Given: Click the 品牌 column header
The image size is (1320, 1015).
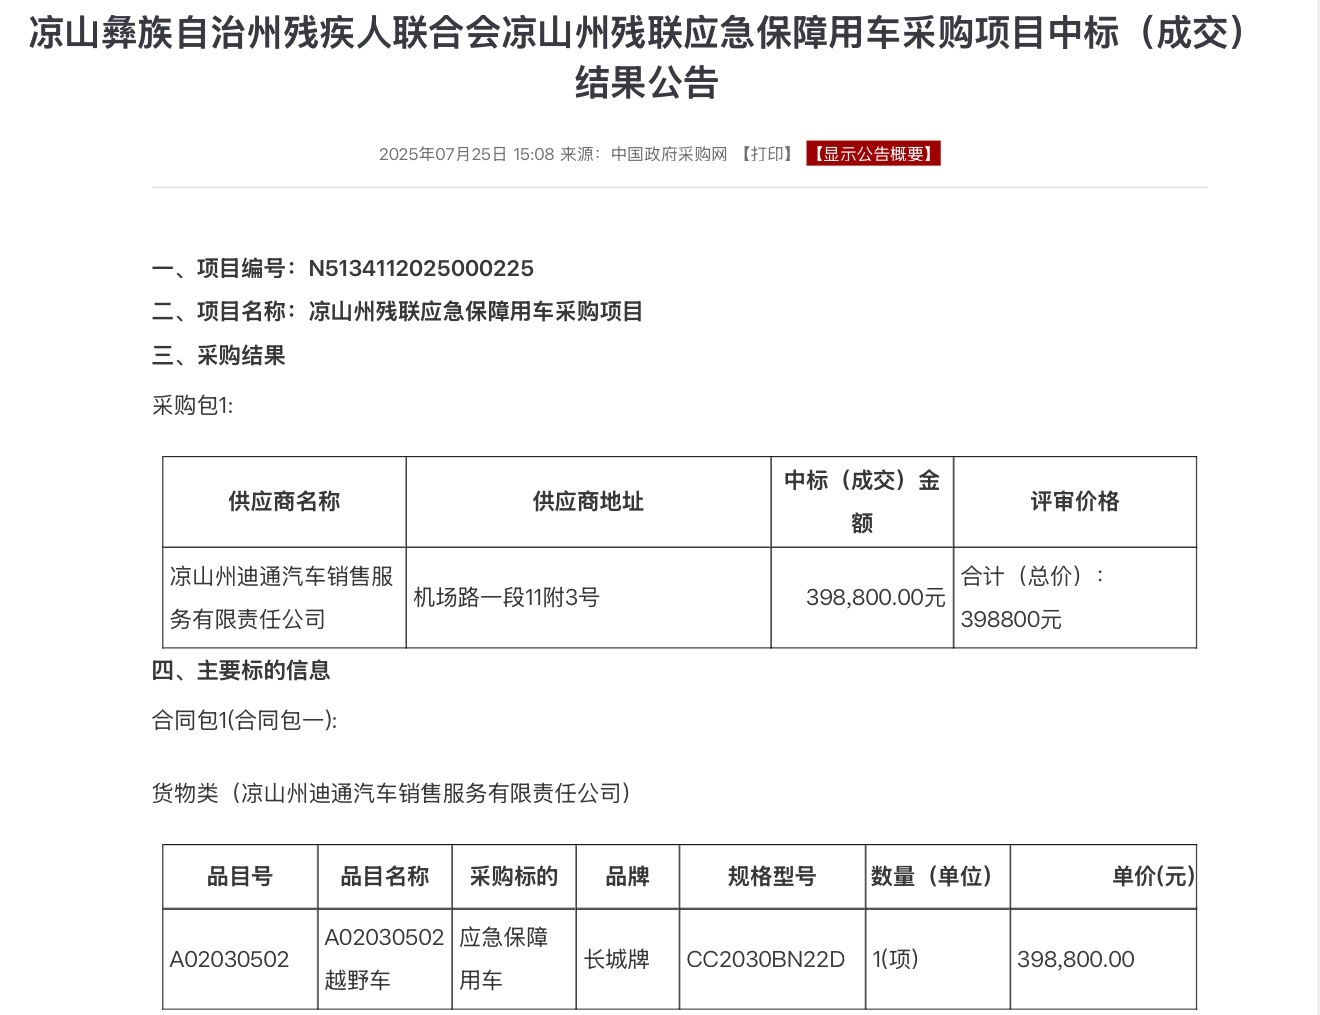Looking at the screenshot, I should [x=628, y=877].
